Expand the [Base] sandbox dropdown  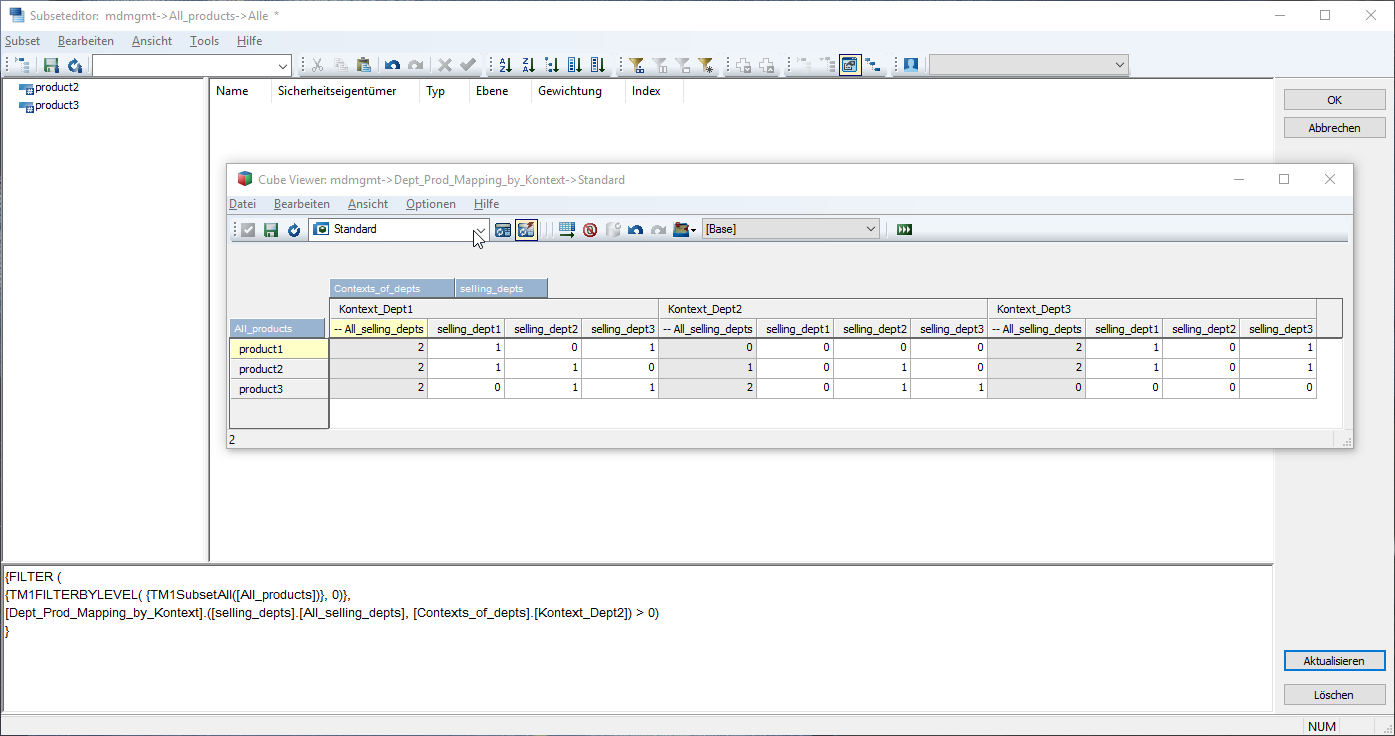click(x=869, y=230)
